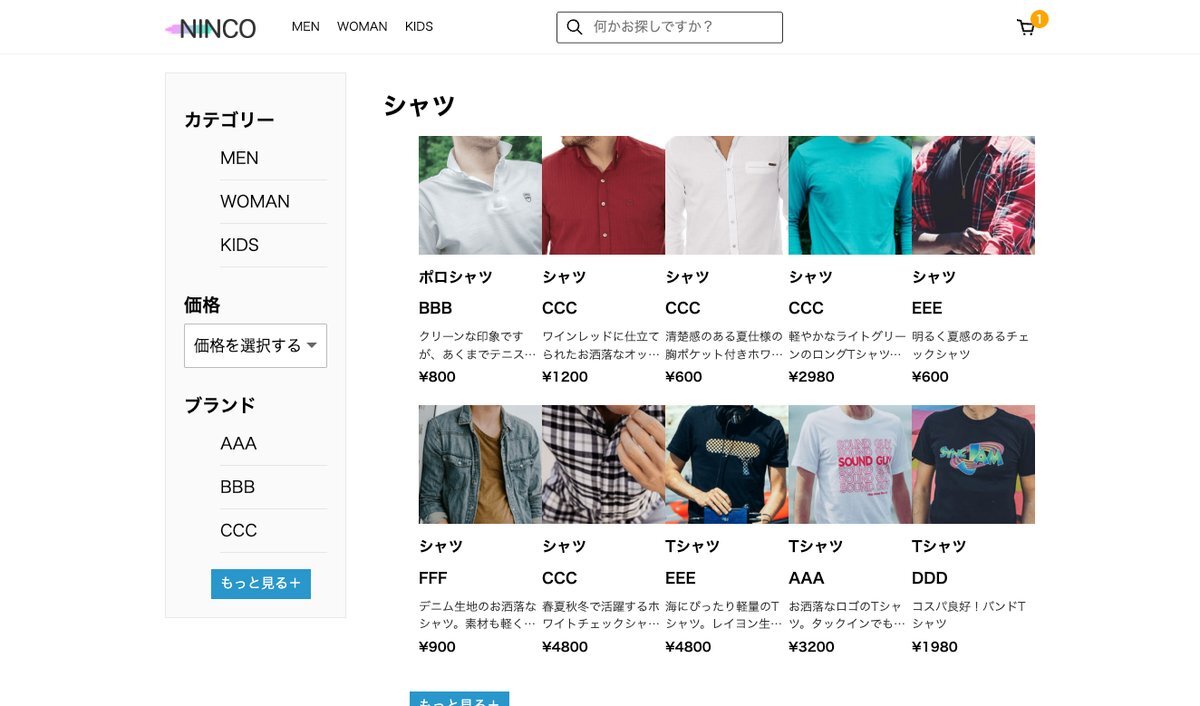Filter by brand AAA in sidebar
The image size is (1200, 706).
point(239,444)
